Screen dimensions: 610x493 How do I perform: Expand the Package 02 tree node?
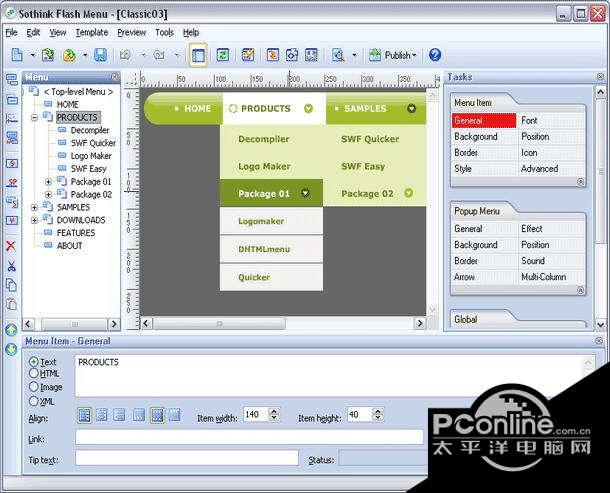48,194
